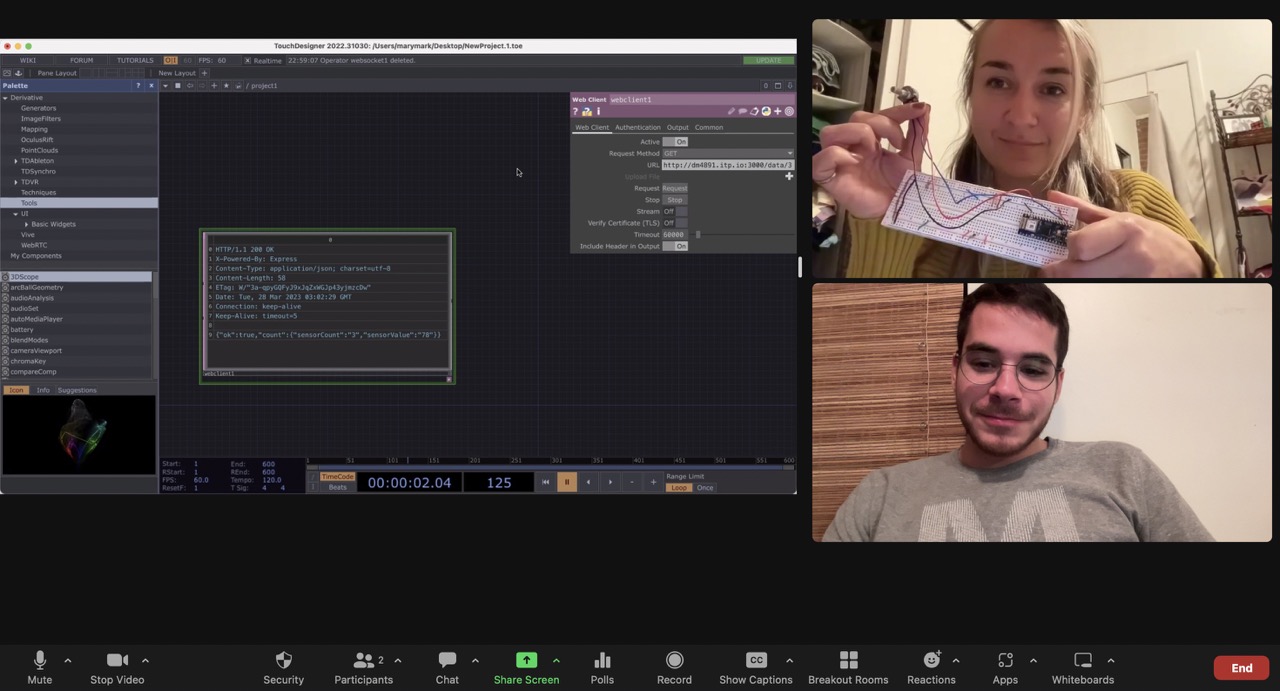Open the Request Method dropdown
This screenshot has height=691, width=1280.
click(728, 153)
